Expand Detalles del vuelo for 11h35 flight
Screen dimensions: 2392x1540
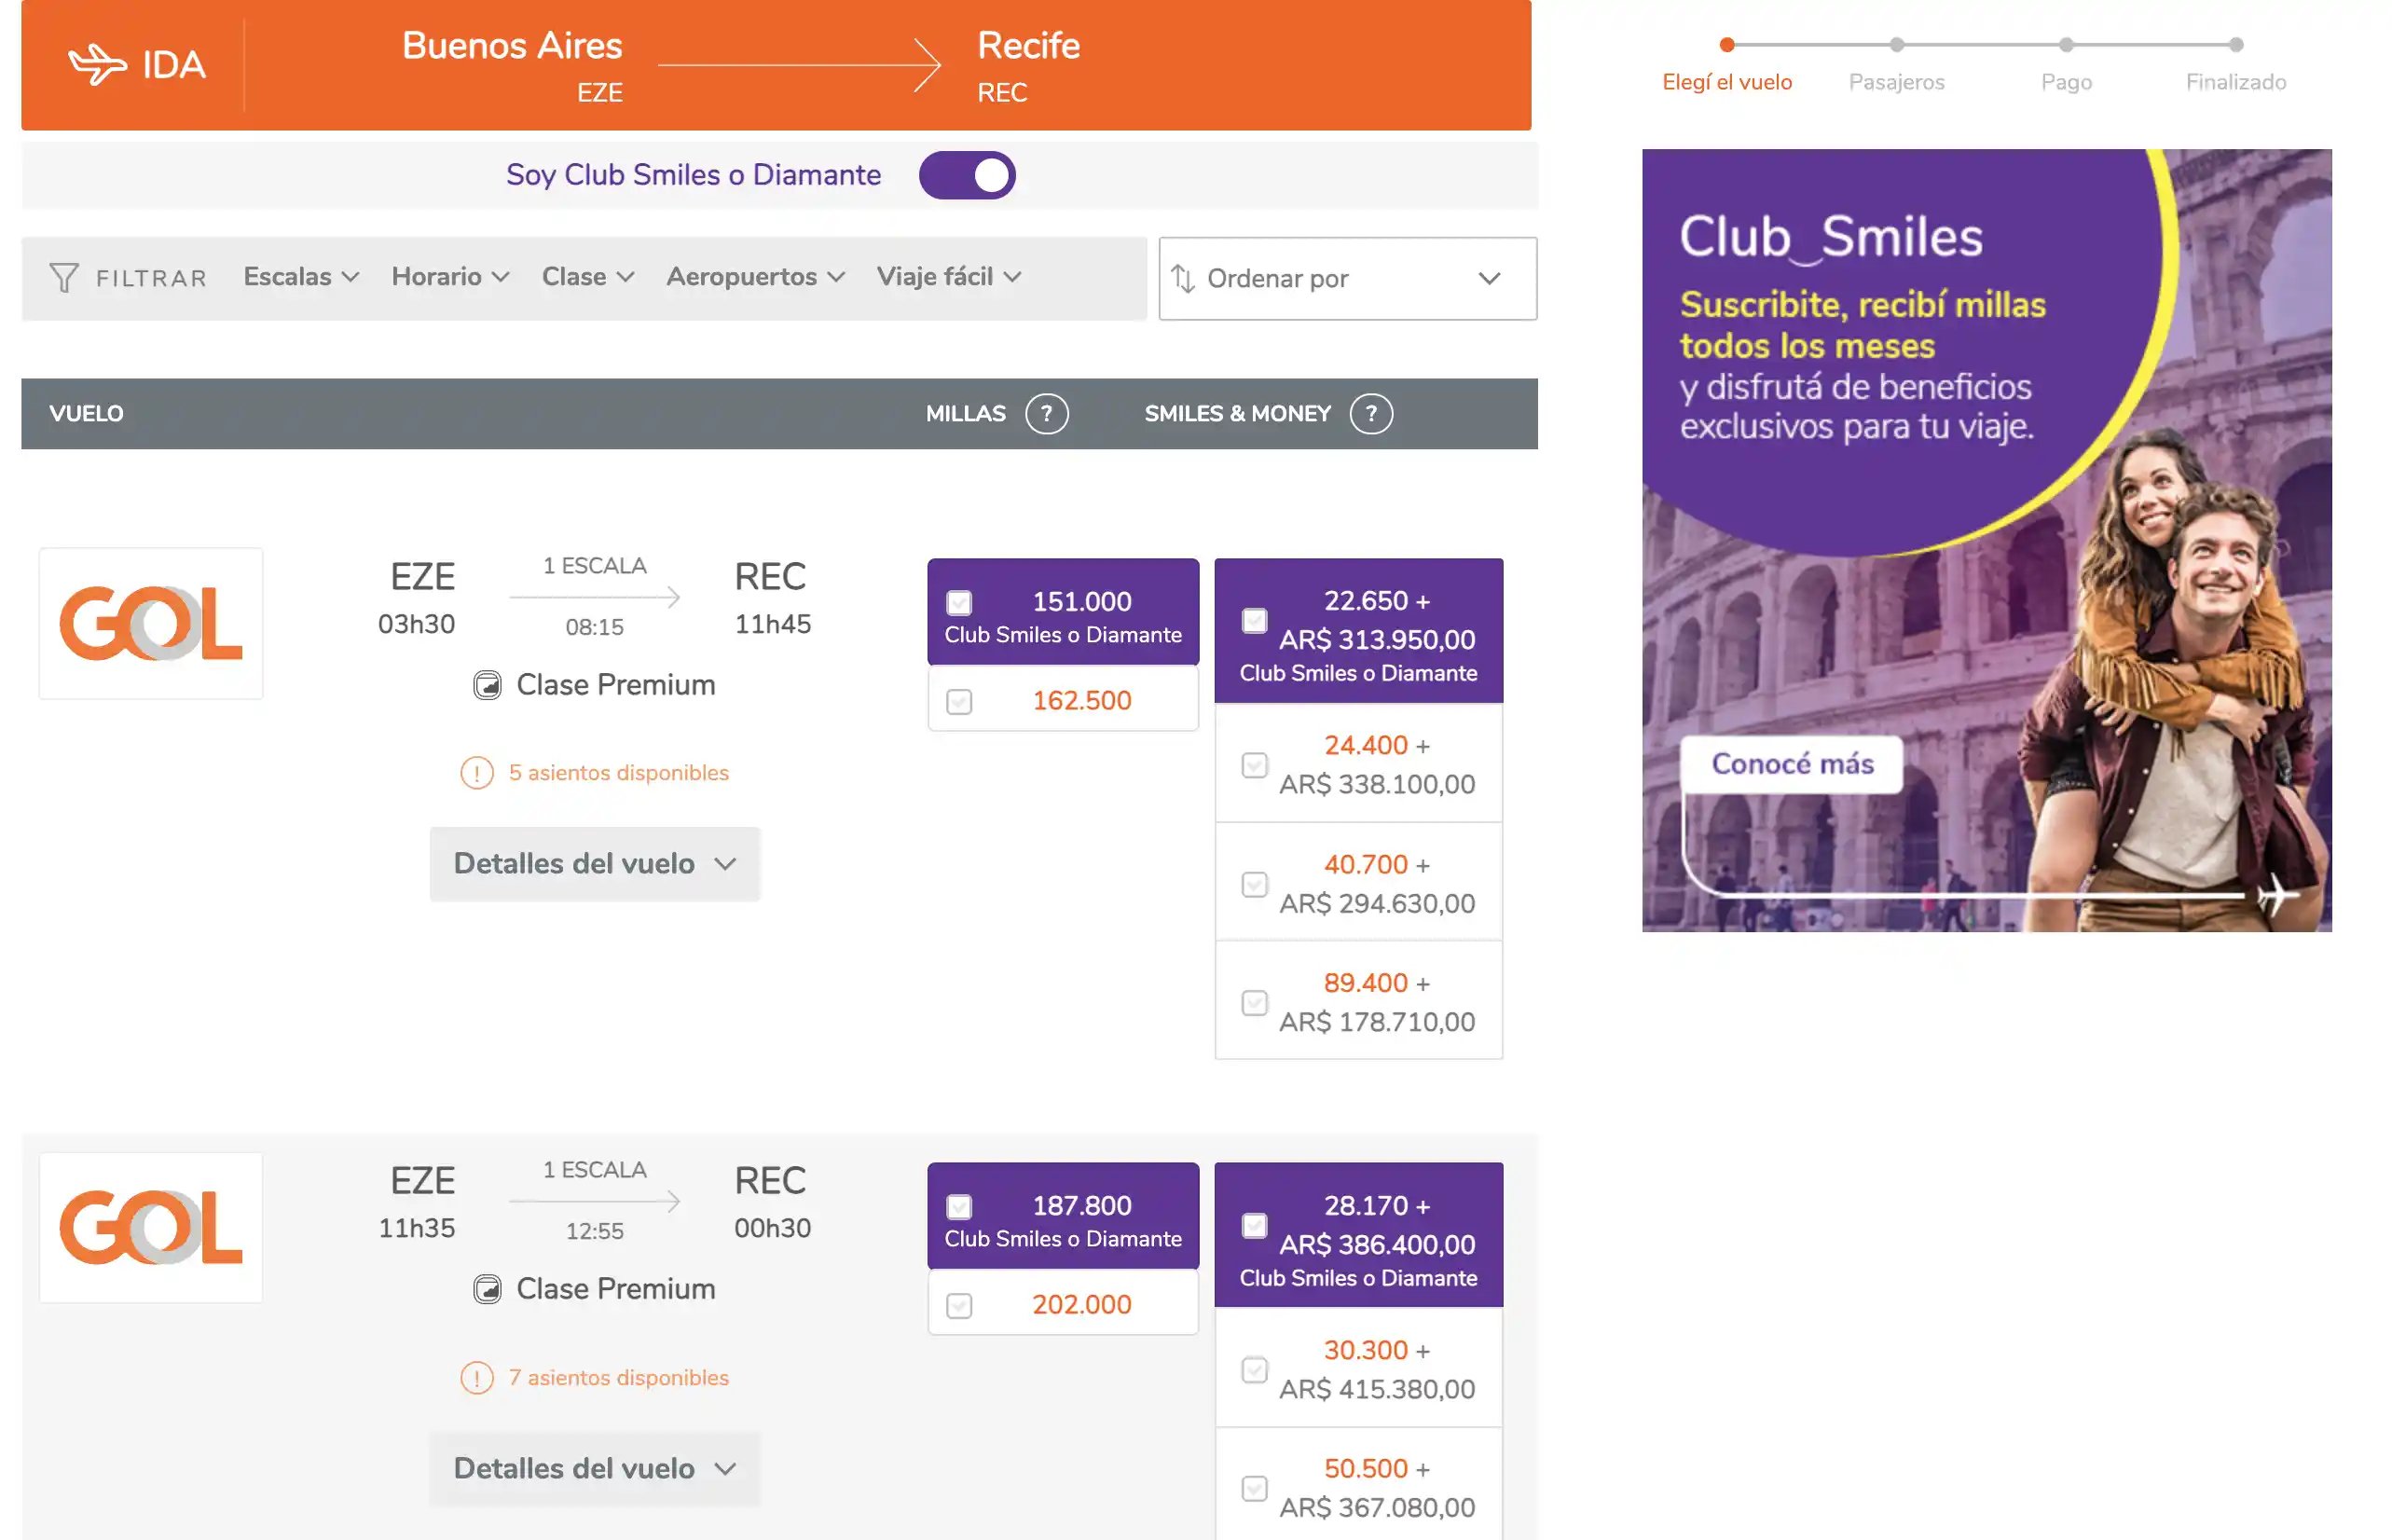pyautogui.click(x=595, y=1469)
